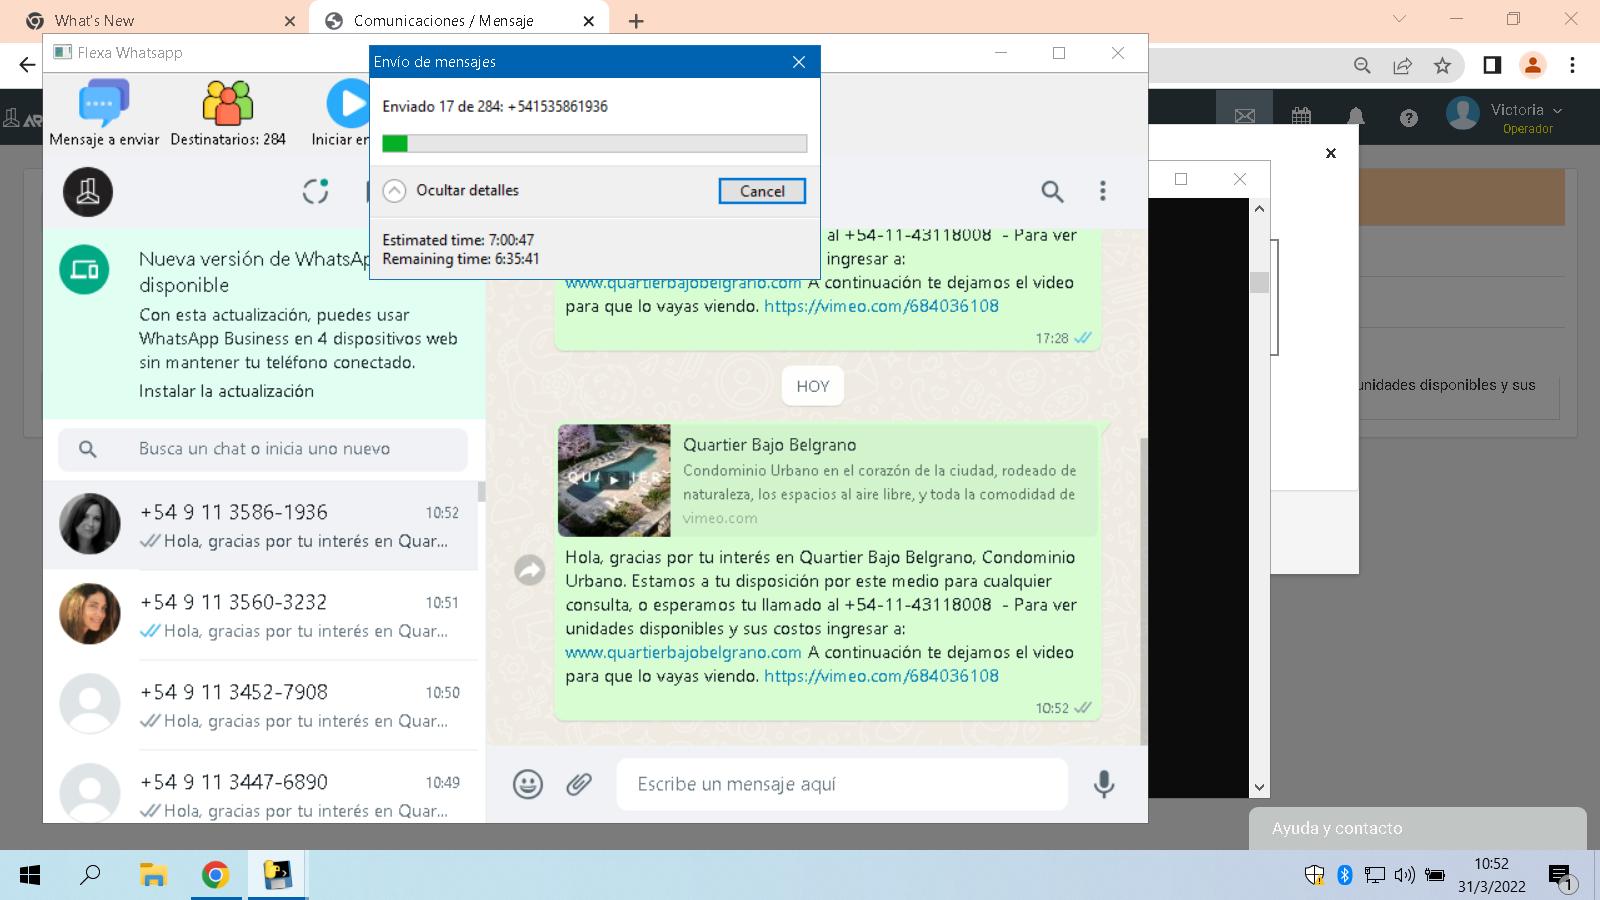Open File Explorer from taskbar
Viewport: 1600px width, 900px height.
tap(152, 876)
